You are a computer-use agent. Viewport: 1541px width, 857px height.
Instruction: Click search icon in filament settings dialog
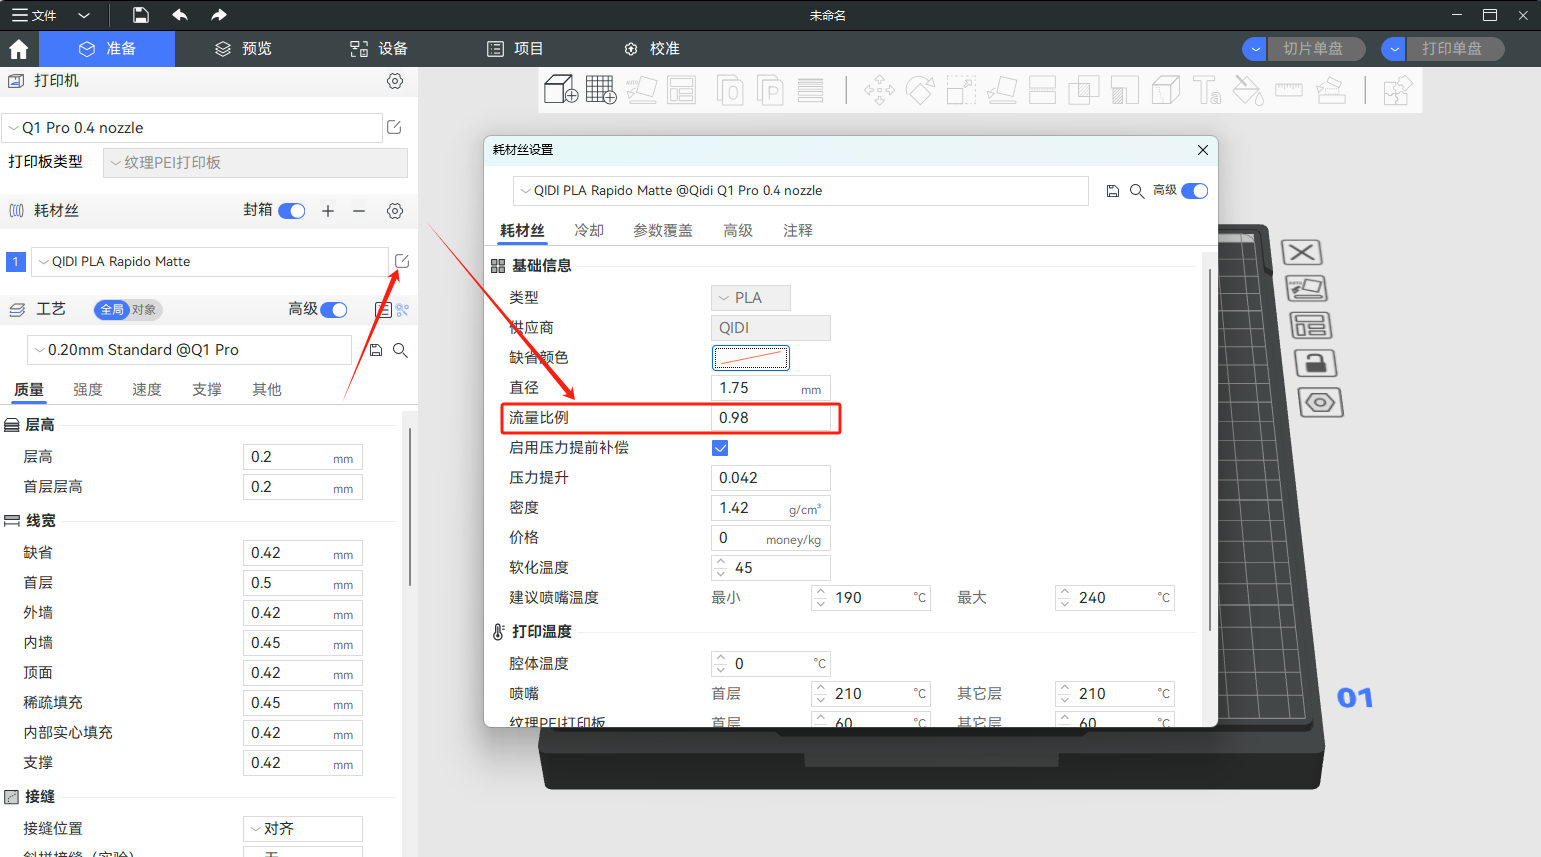(x=1137, y=191)
